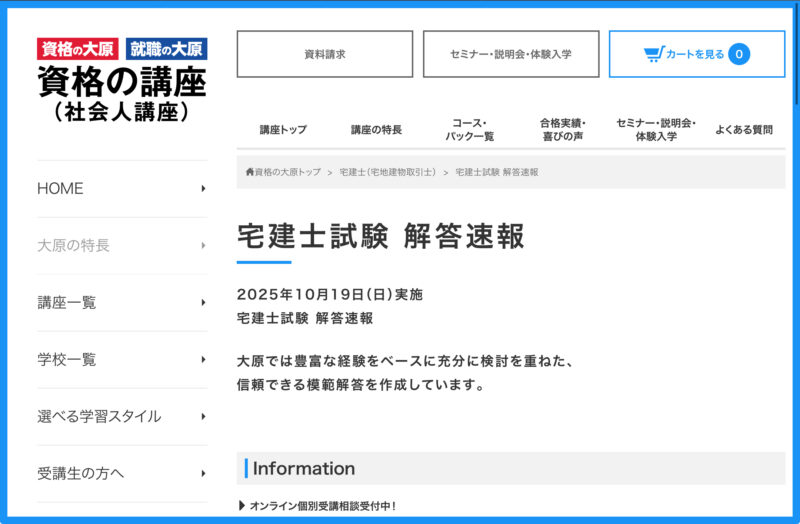Image resolution: width=800 pixels, height=524 pixels.
Task: Expand the HOME sidebar arrow
Action: [x=203, y=188]
